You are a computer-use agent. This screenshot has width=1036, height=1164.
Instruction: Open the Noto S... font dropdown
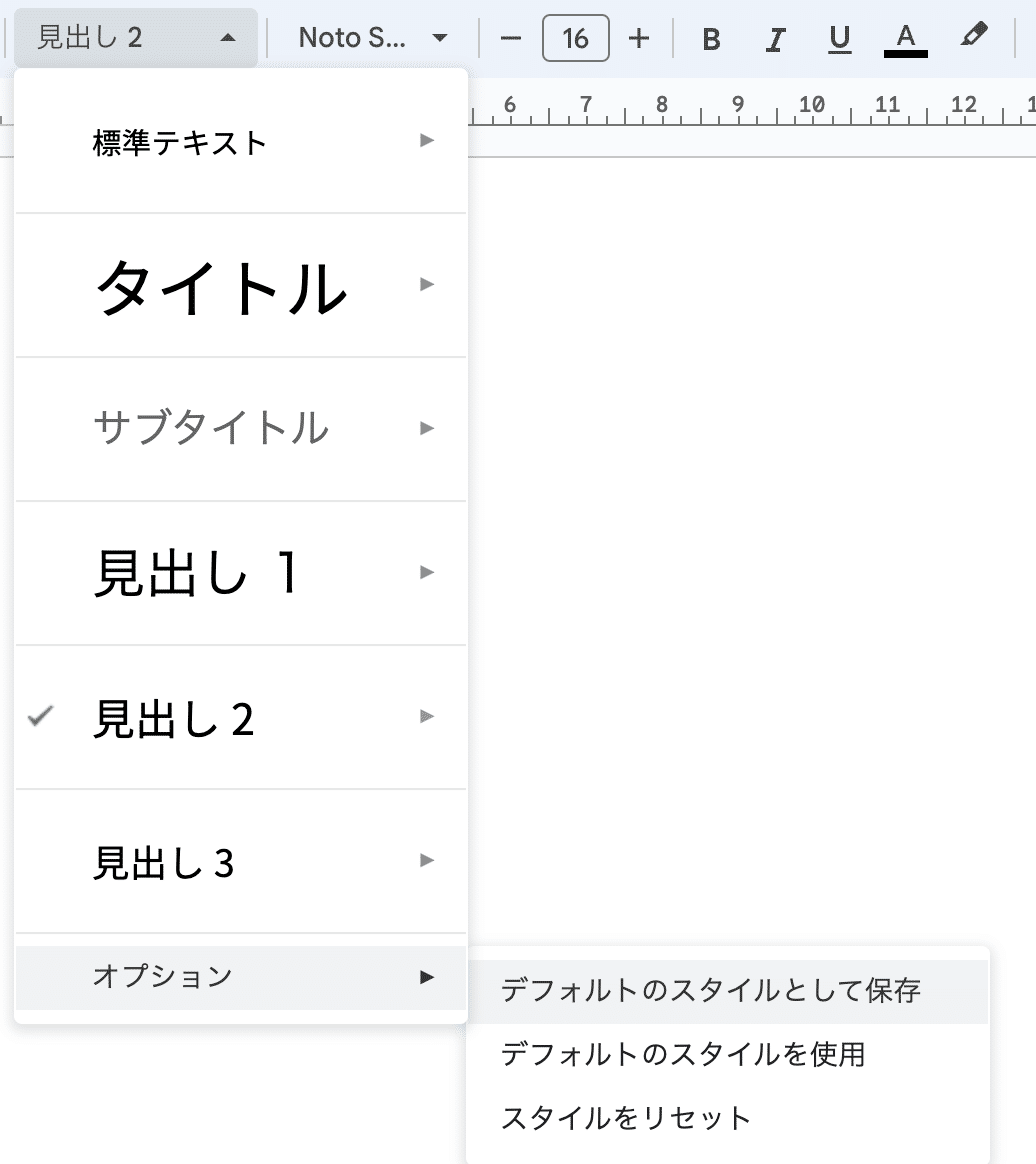[373, 37]
